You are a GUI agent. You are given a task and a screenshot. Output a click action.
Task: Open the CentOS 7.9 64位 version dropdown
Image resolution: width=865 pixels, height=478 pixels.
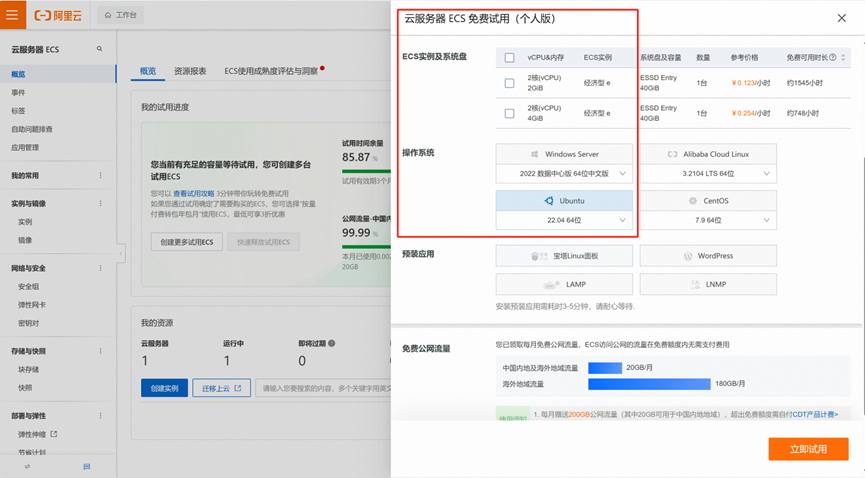pos(708,220)
